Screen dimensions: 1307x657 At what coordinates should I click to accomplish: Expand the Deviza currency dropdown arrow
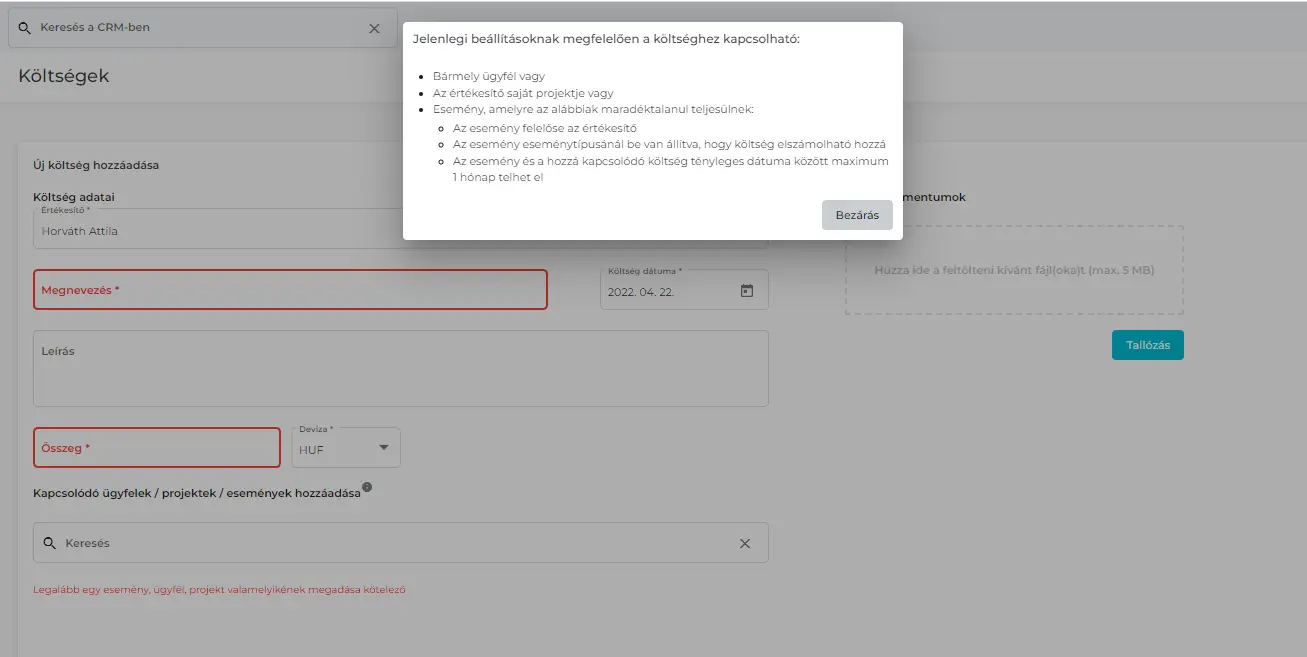384,448
